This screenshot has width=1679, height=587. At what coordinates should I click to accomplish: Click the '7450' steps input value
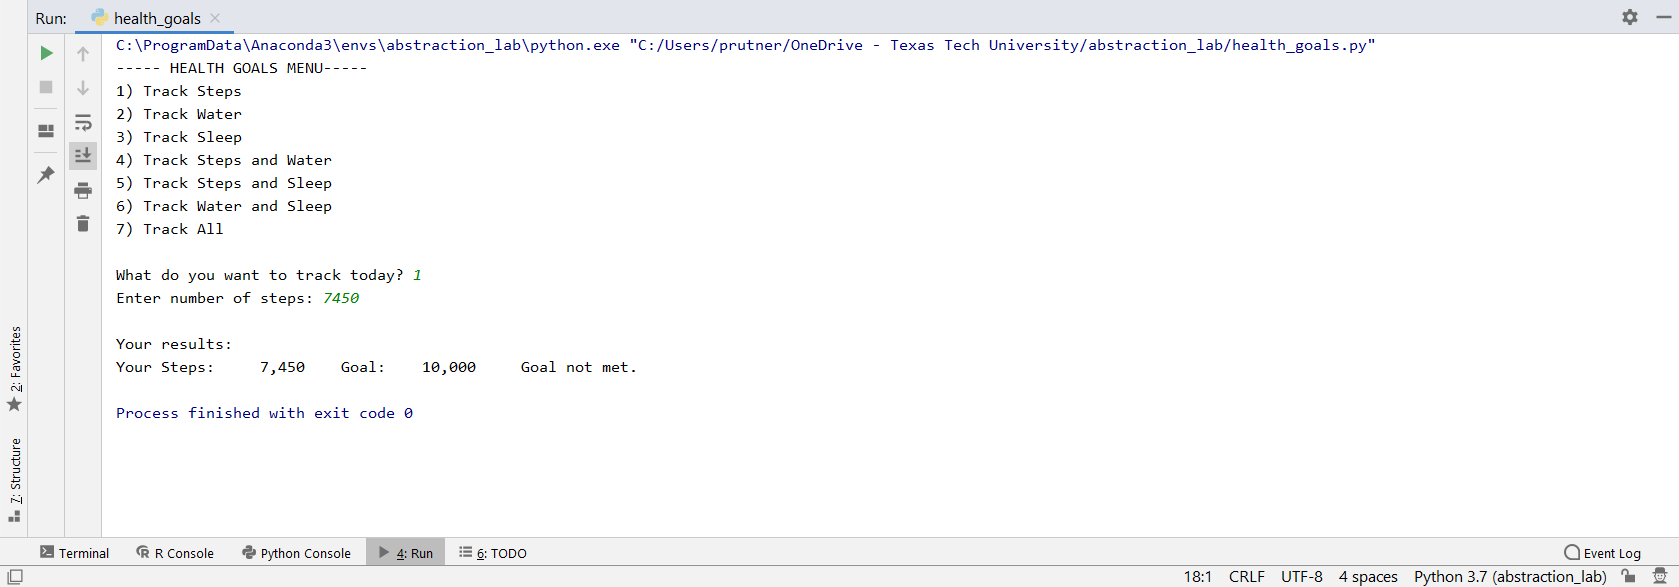tap(341, 298)
